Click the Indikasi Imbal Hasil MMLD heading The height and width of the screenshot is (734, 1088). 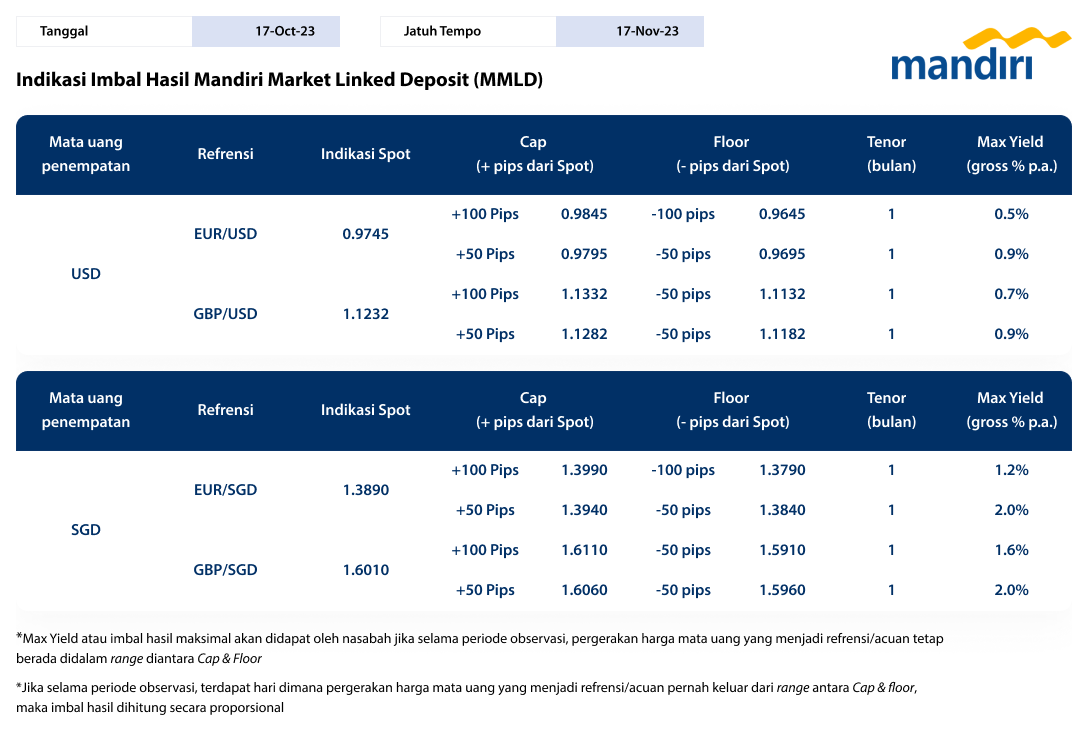(x=279, y=80)
